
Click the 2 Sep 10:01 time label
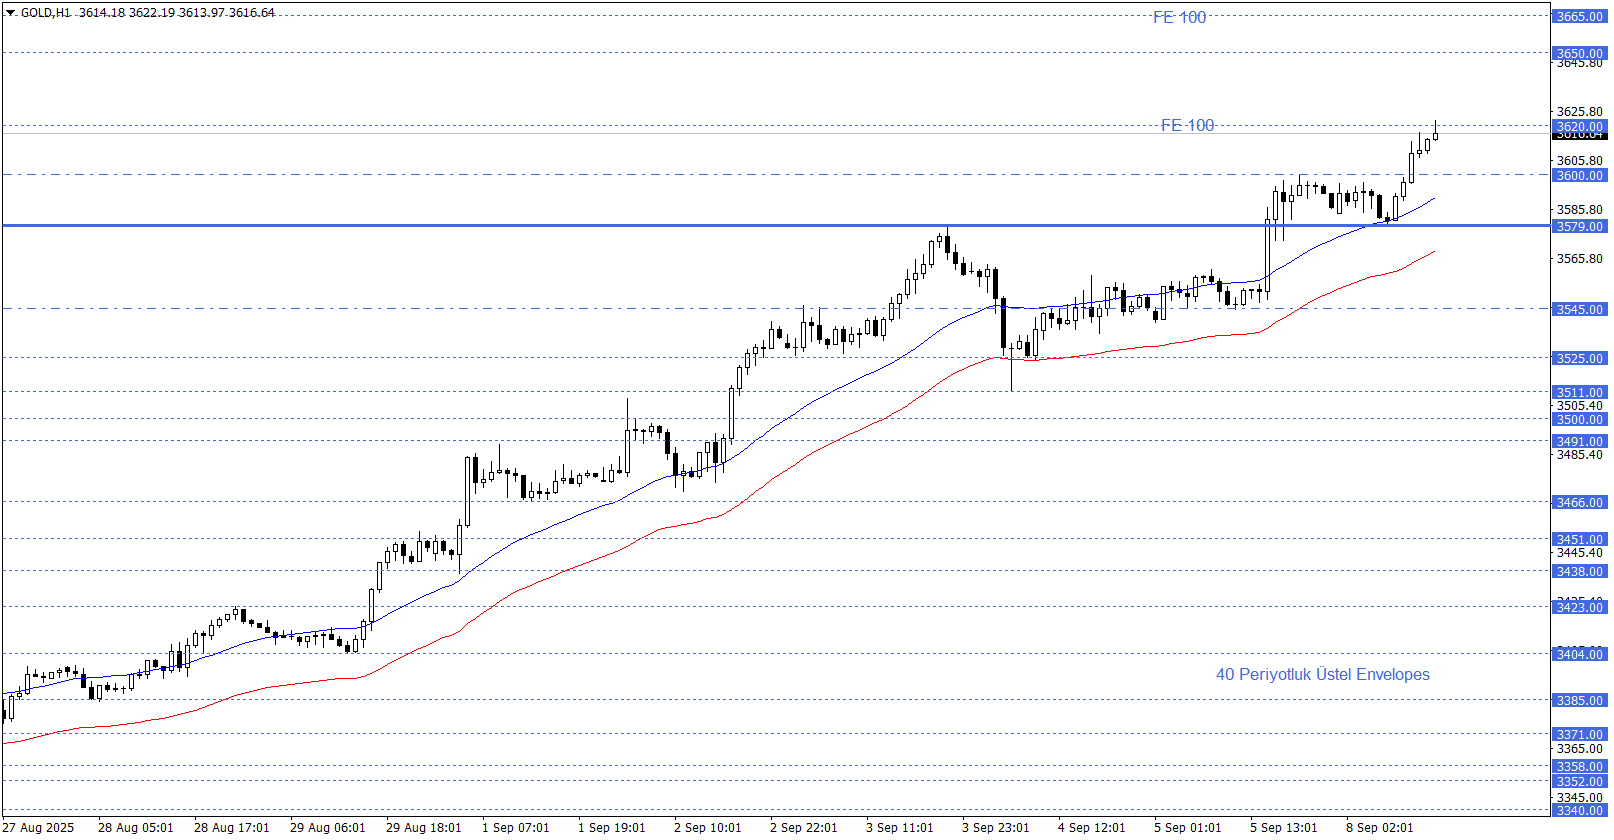point(707,827)
